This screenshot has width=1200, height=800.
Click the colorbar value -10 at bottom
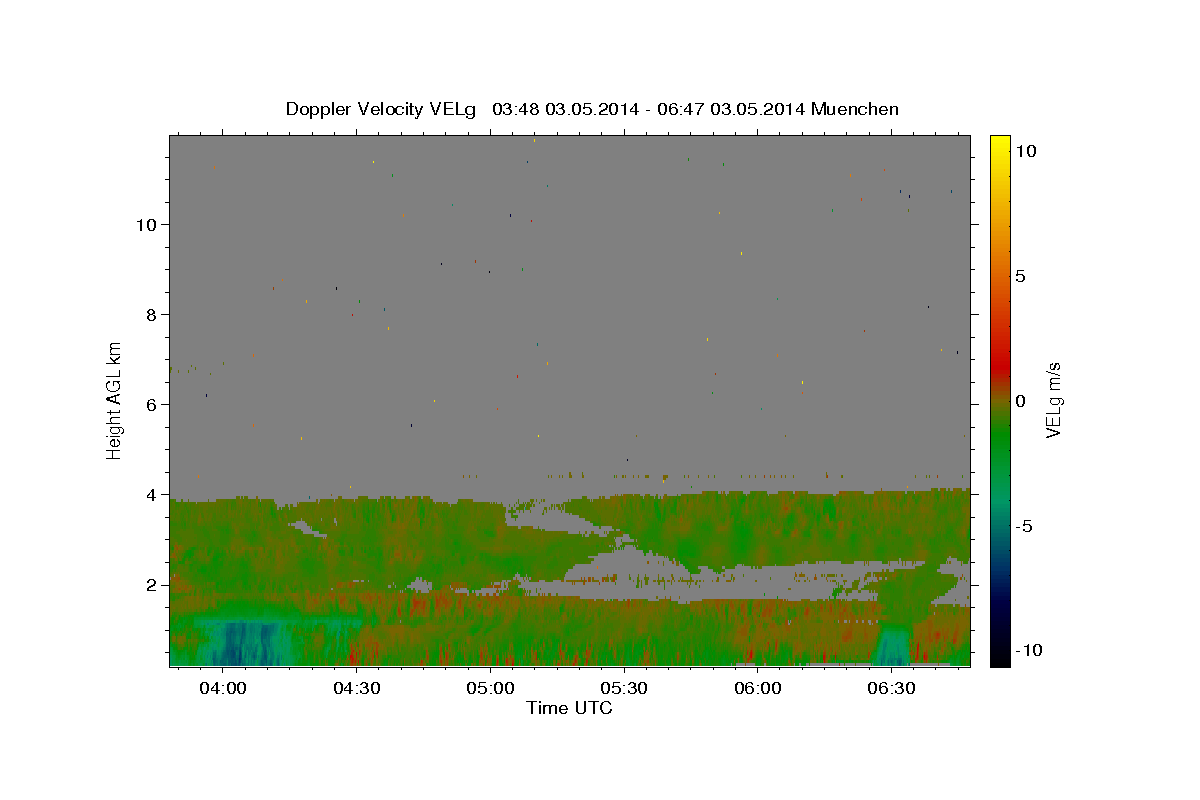pos(1029,651)
